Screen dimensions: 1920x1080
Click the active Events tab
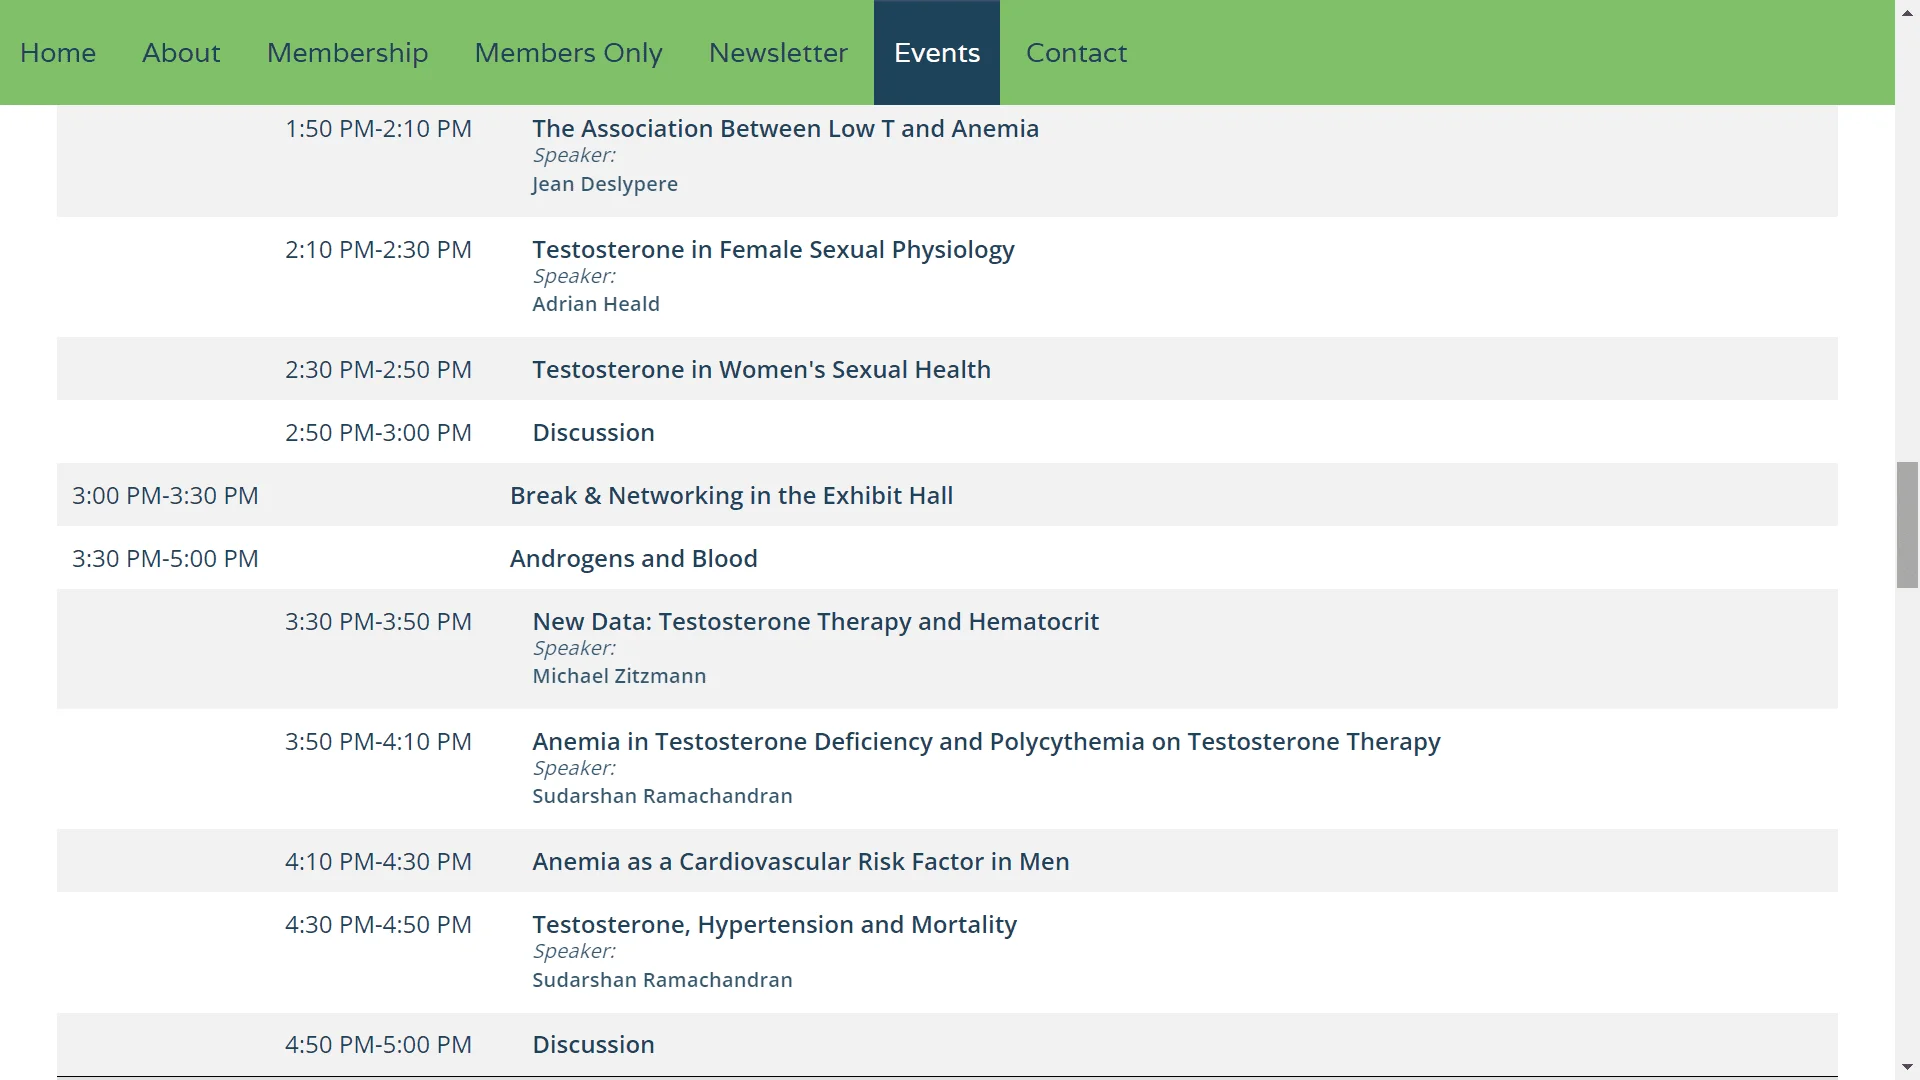[x=937, y=53]
